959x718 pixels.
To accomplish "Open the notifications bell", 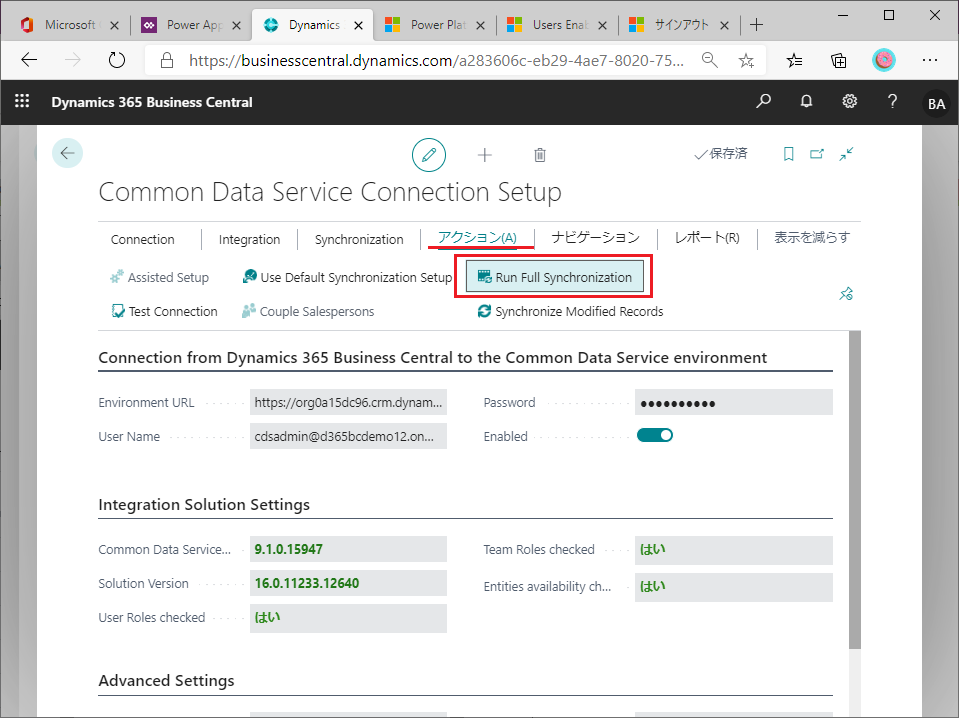I will click(x=807, y=101).
